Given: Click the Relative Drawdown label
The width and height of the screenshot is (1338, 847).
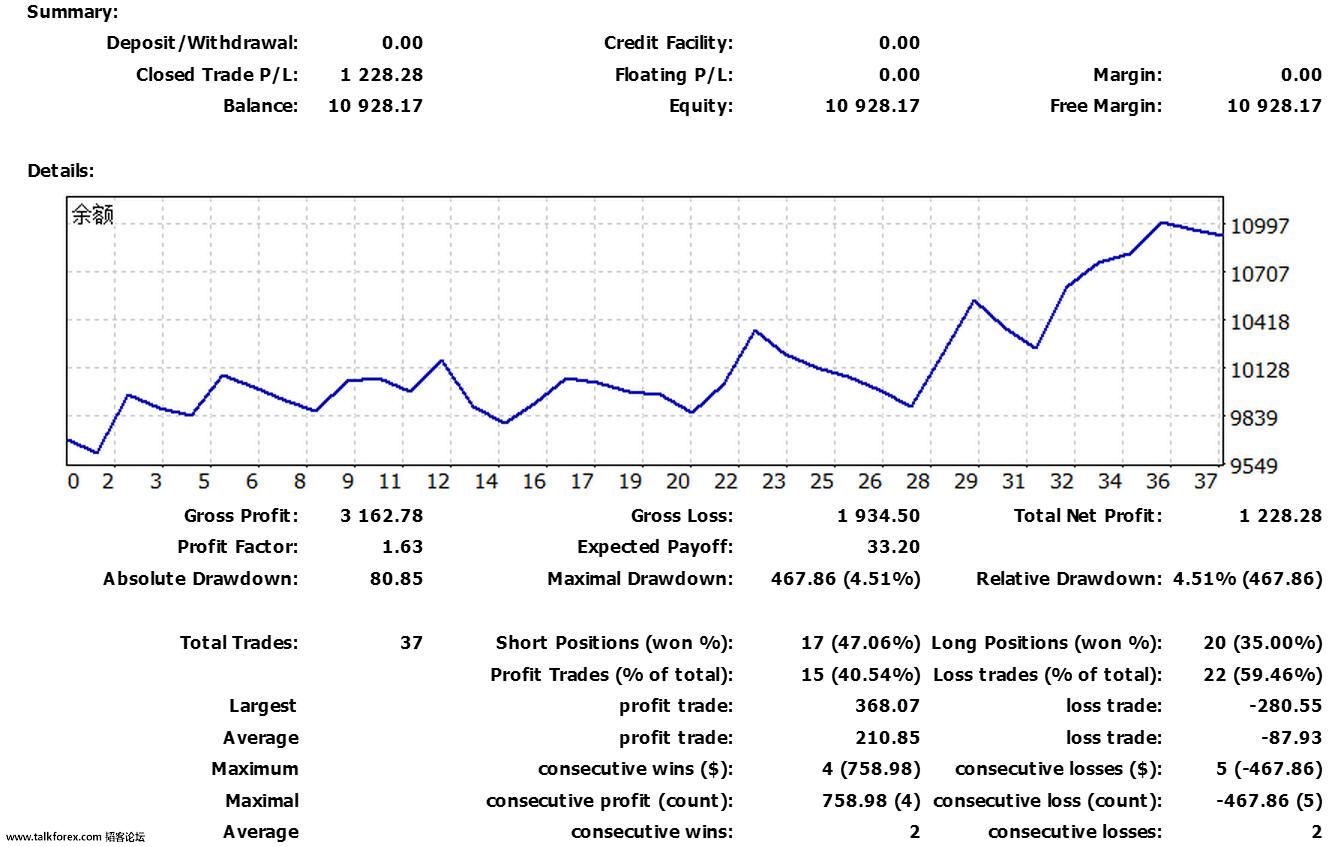Looking at the screenshot, I should tap(1069, 579).
